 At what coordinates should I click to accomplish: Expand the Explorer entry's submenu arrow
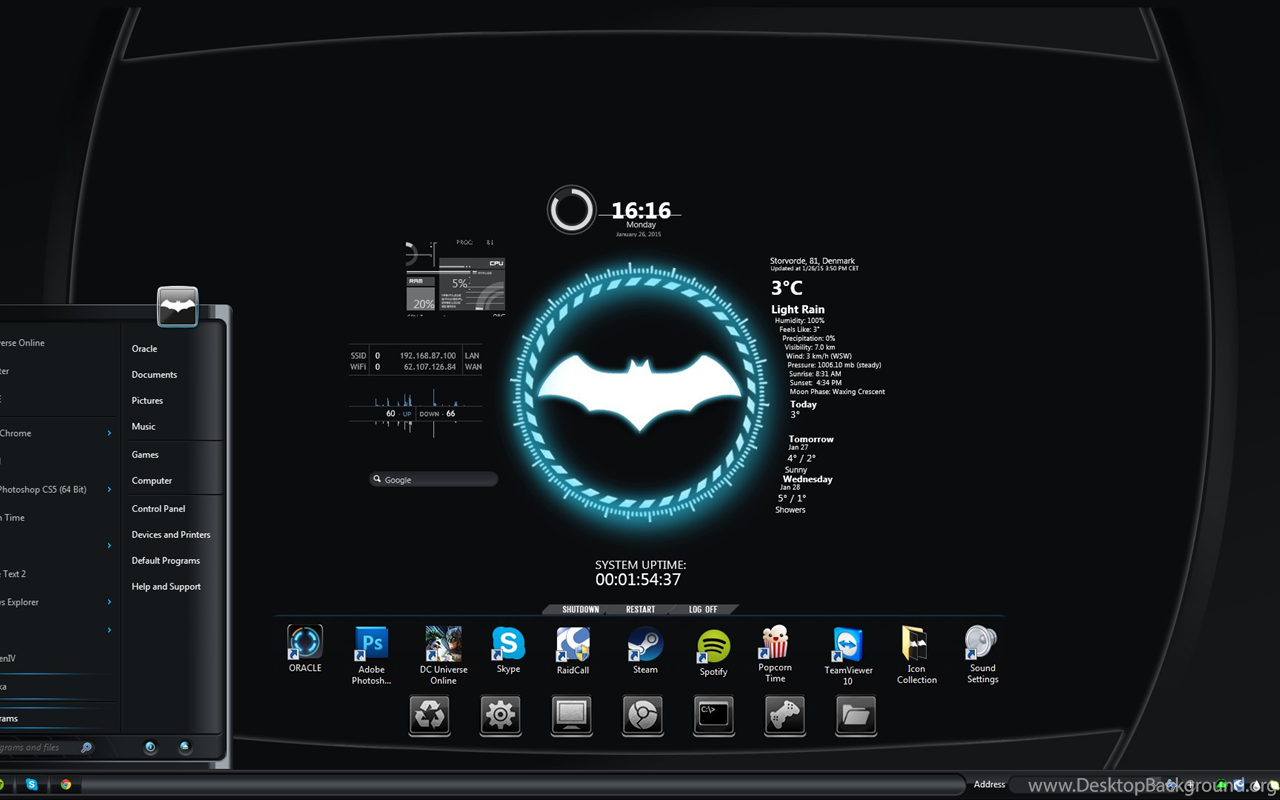pos(109,602)
